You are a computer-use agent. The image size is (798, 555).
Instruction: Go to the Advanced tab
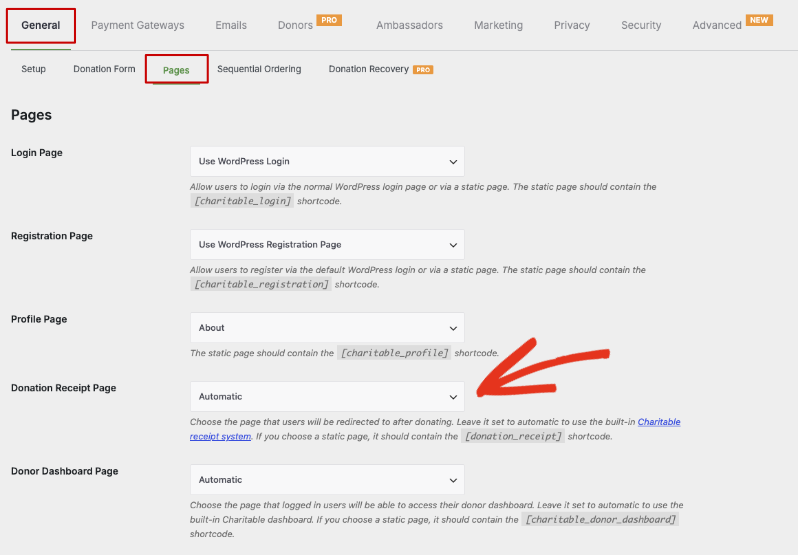717,25
